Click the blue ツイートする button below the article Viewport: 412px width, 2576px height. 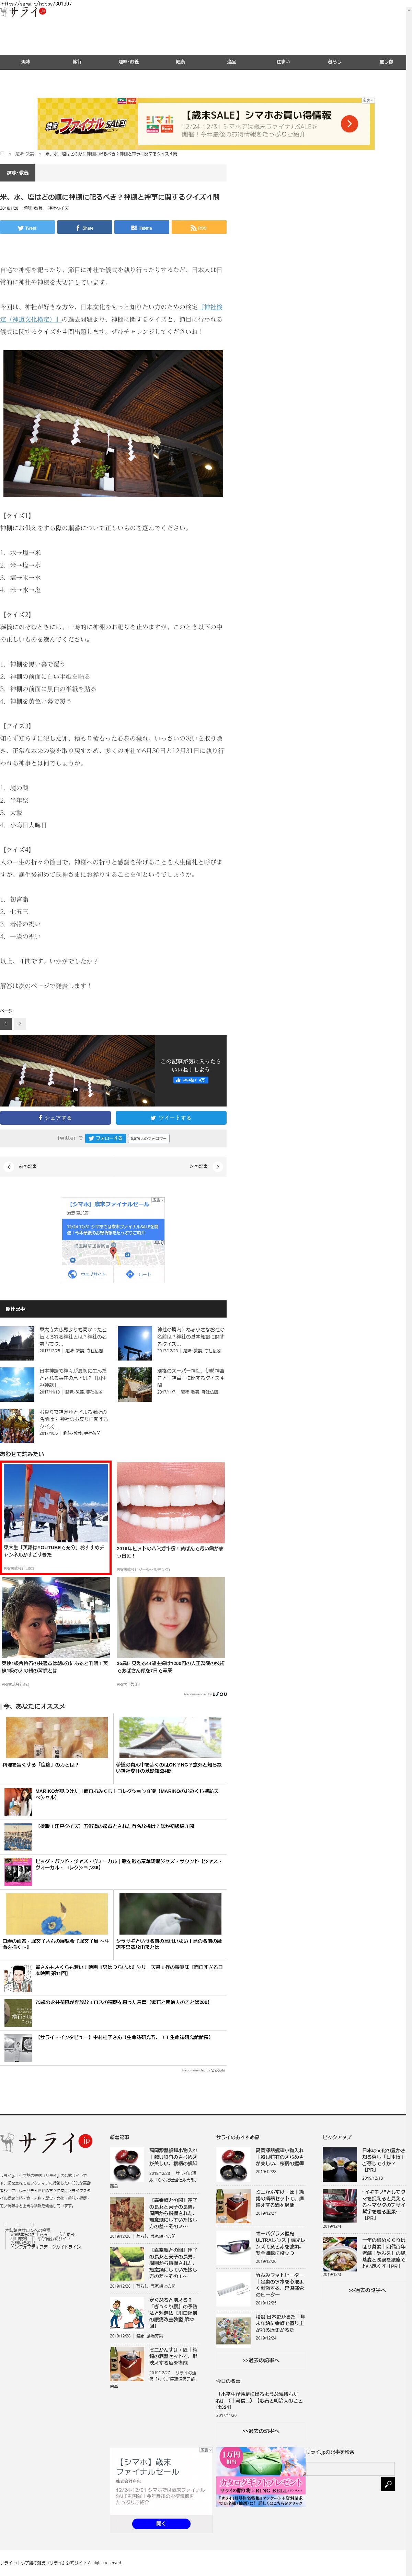coord(171,1118)
